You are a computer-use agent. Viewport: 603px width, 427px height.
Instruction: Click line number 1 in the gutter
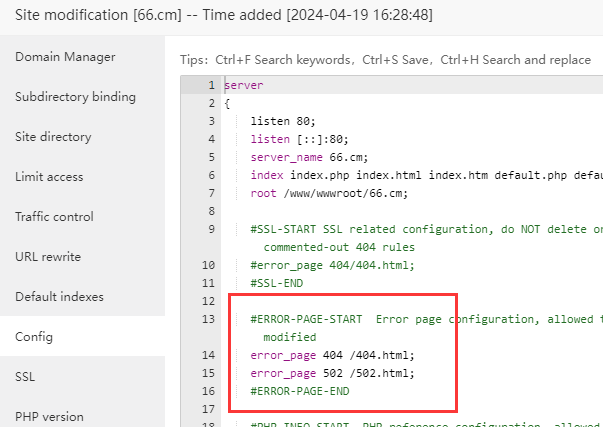[x=212, y=85]
